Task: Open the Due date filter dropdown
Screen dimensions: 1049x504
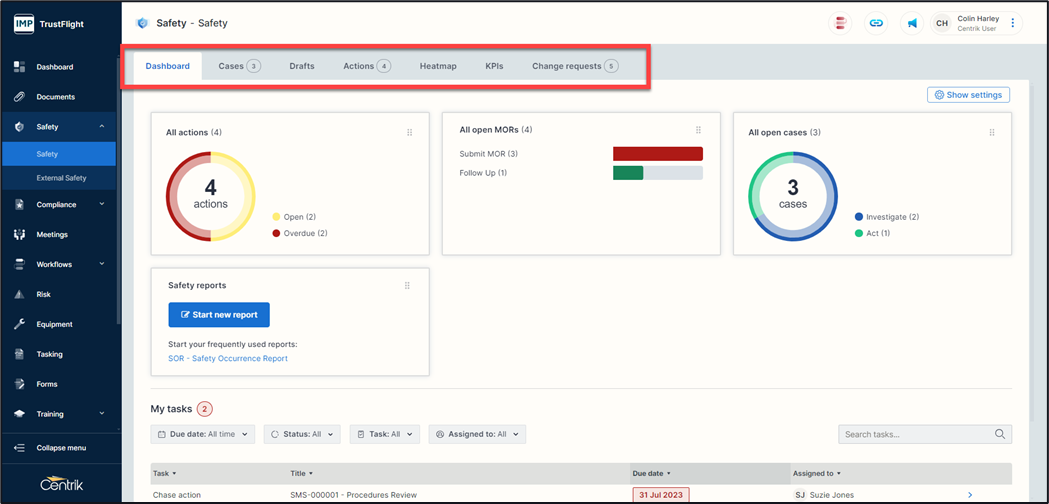Action: (x=202, y=434)
